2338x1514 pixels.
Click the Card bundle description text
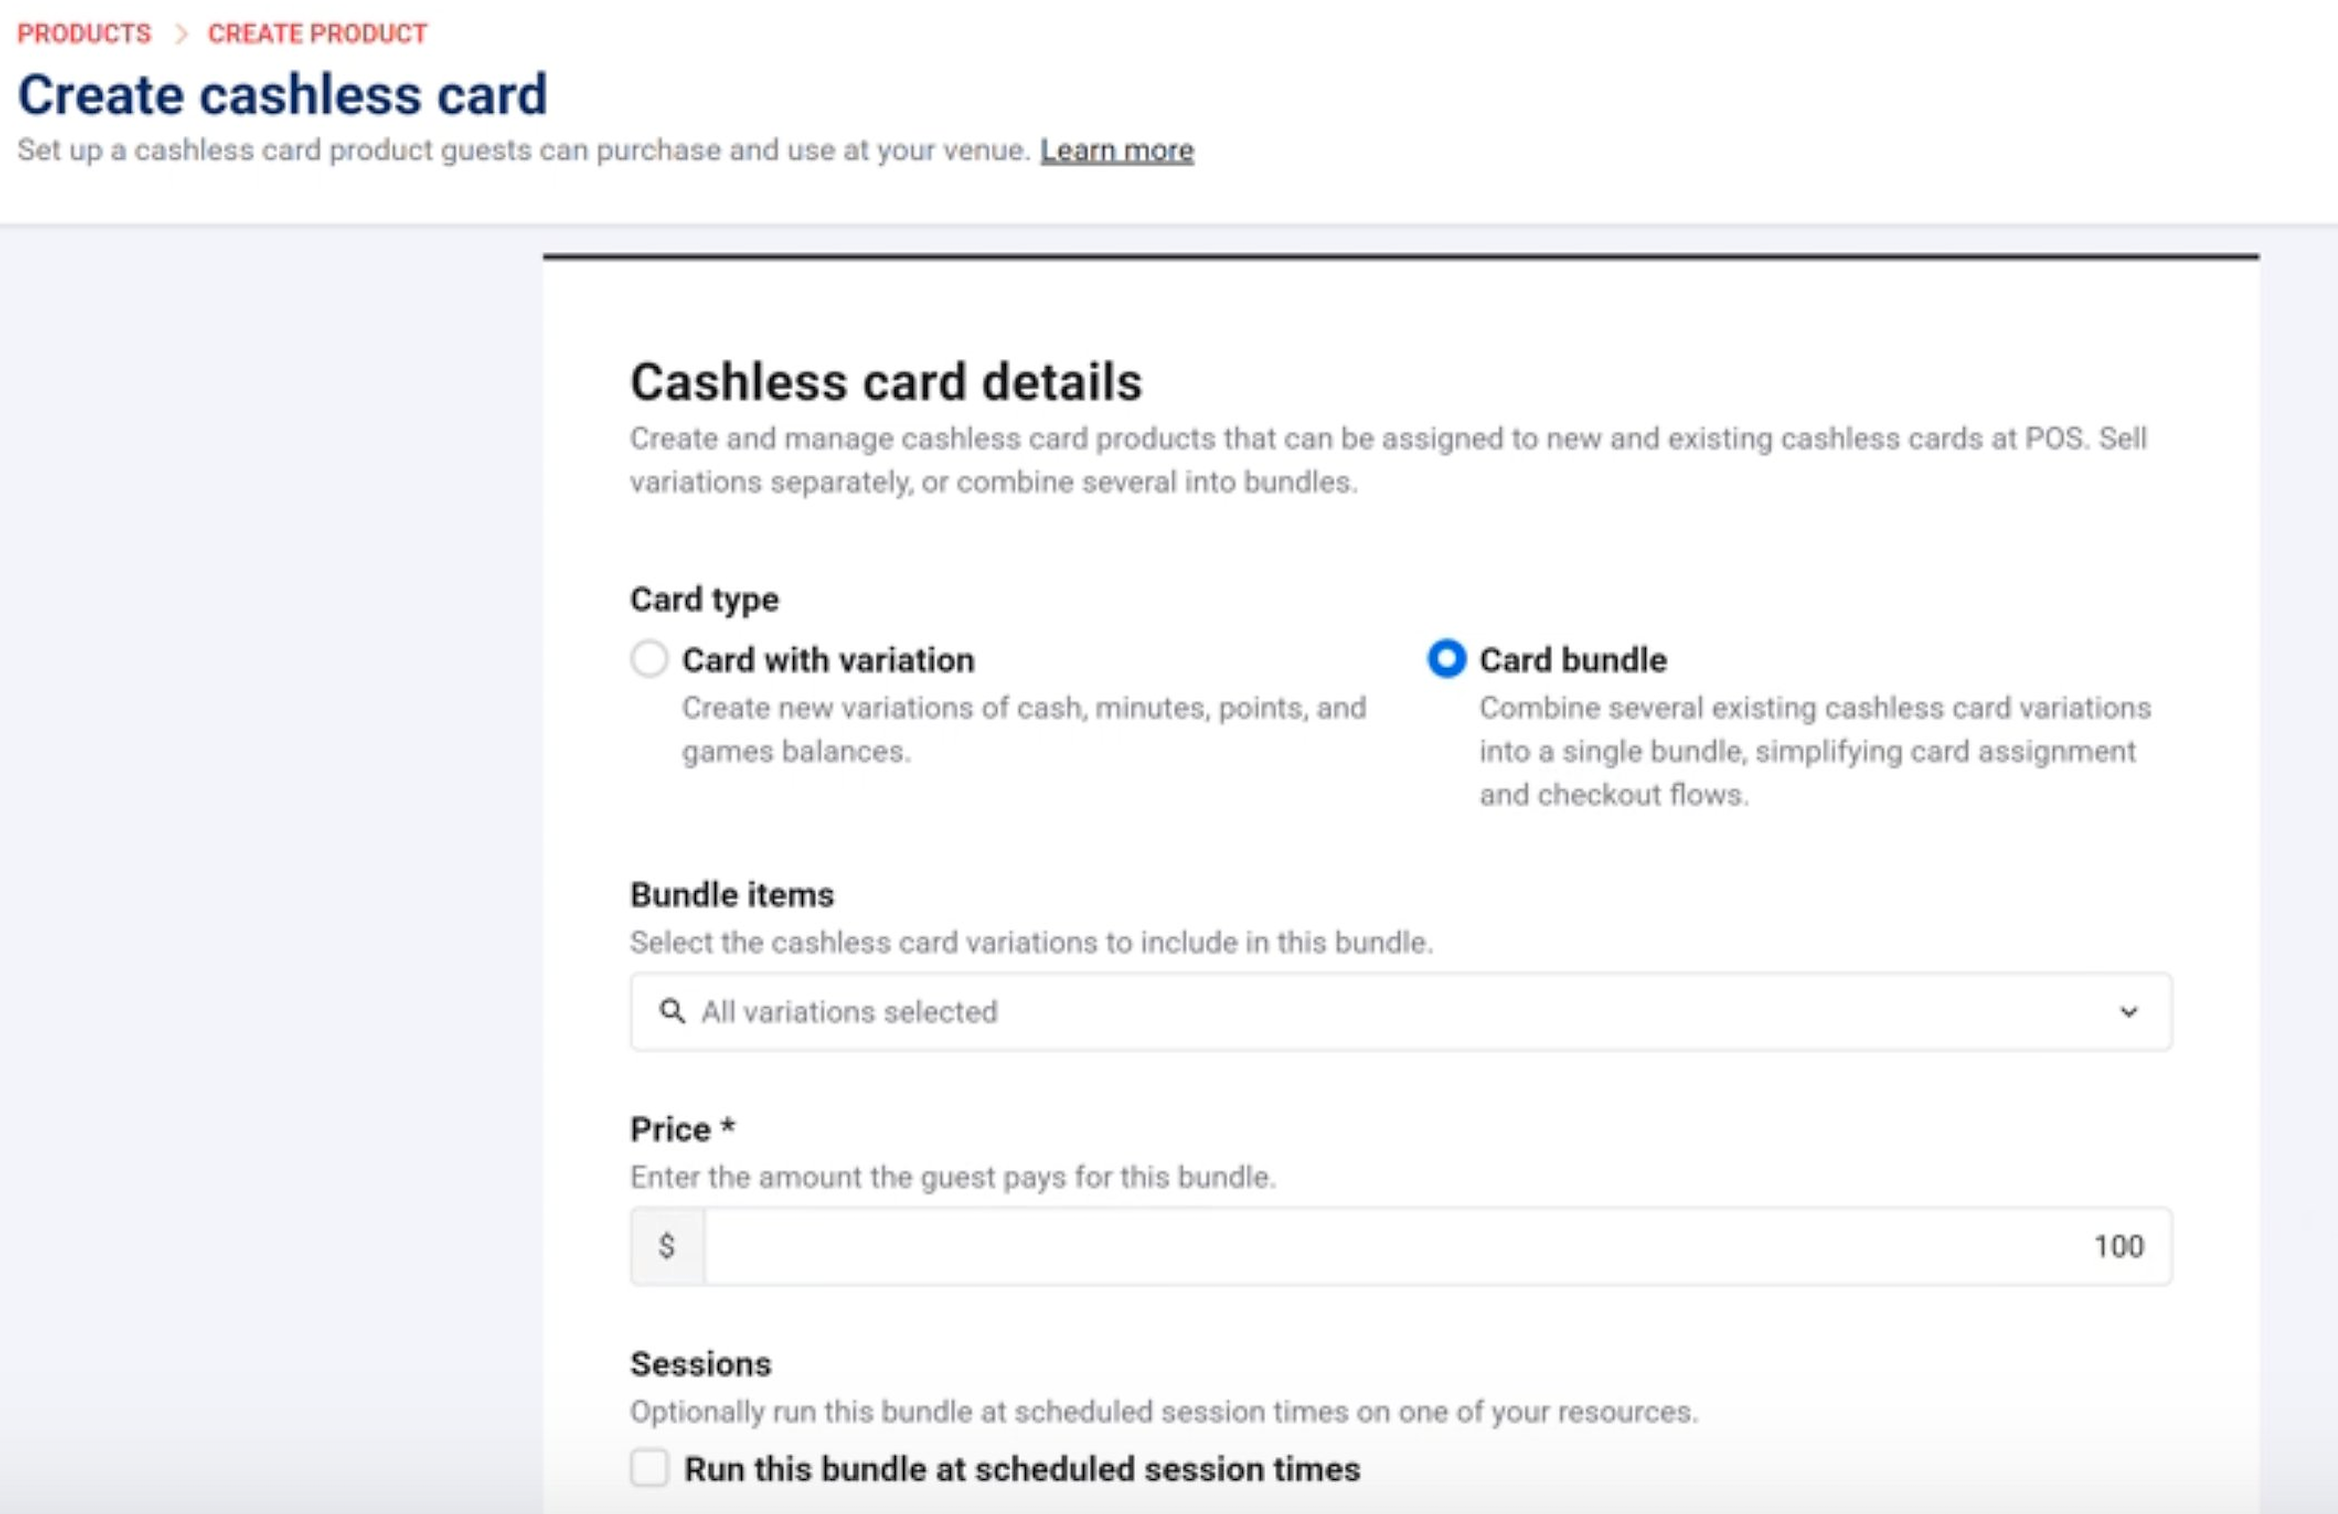(1814, 751)
